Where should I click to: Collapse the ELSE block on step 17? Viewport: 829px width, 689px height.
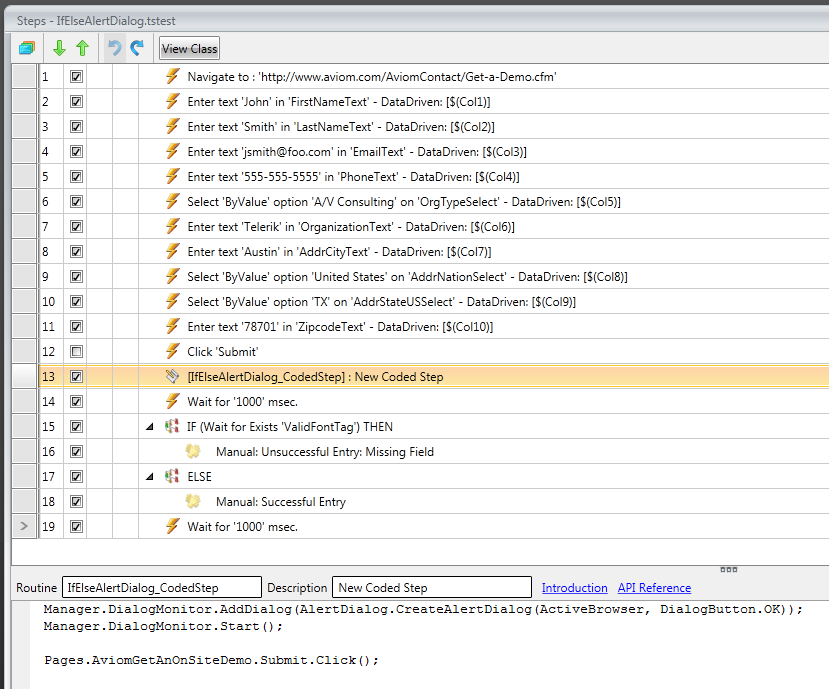coord(150,477)
